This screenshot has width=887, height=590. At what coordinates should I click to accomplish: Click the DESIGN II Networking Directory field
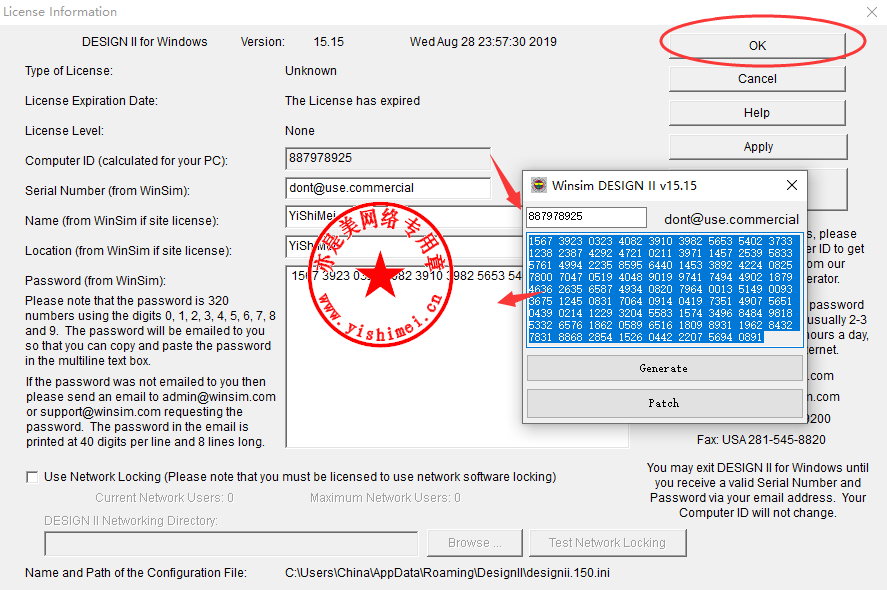tap(231, 544)
